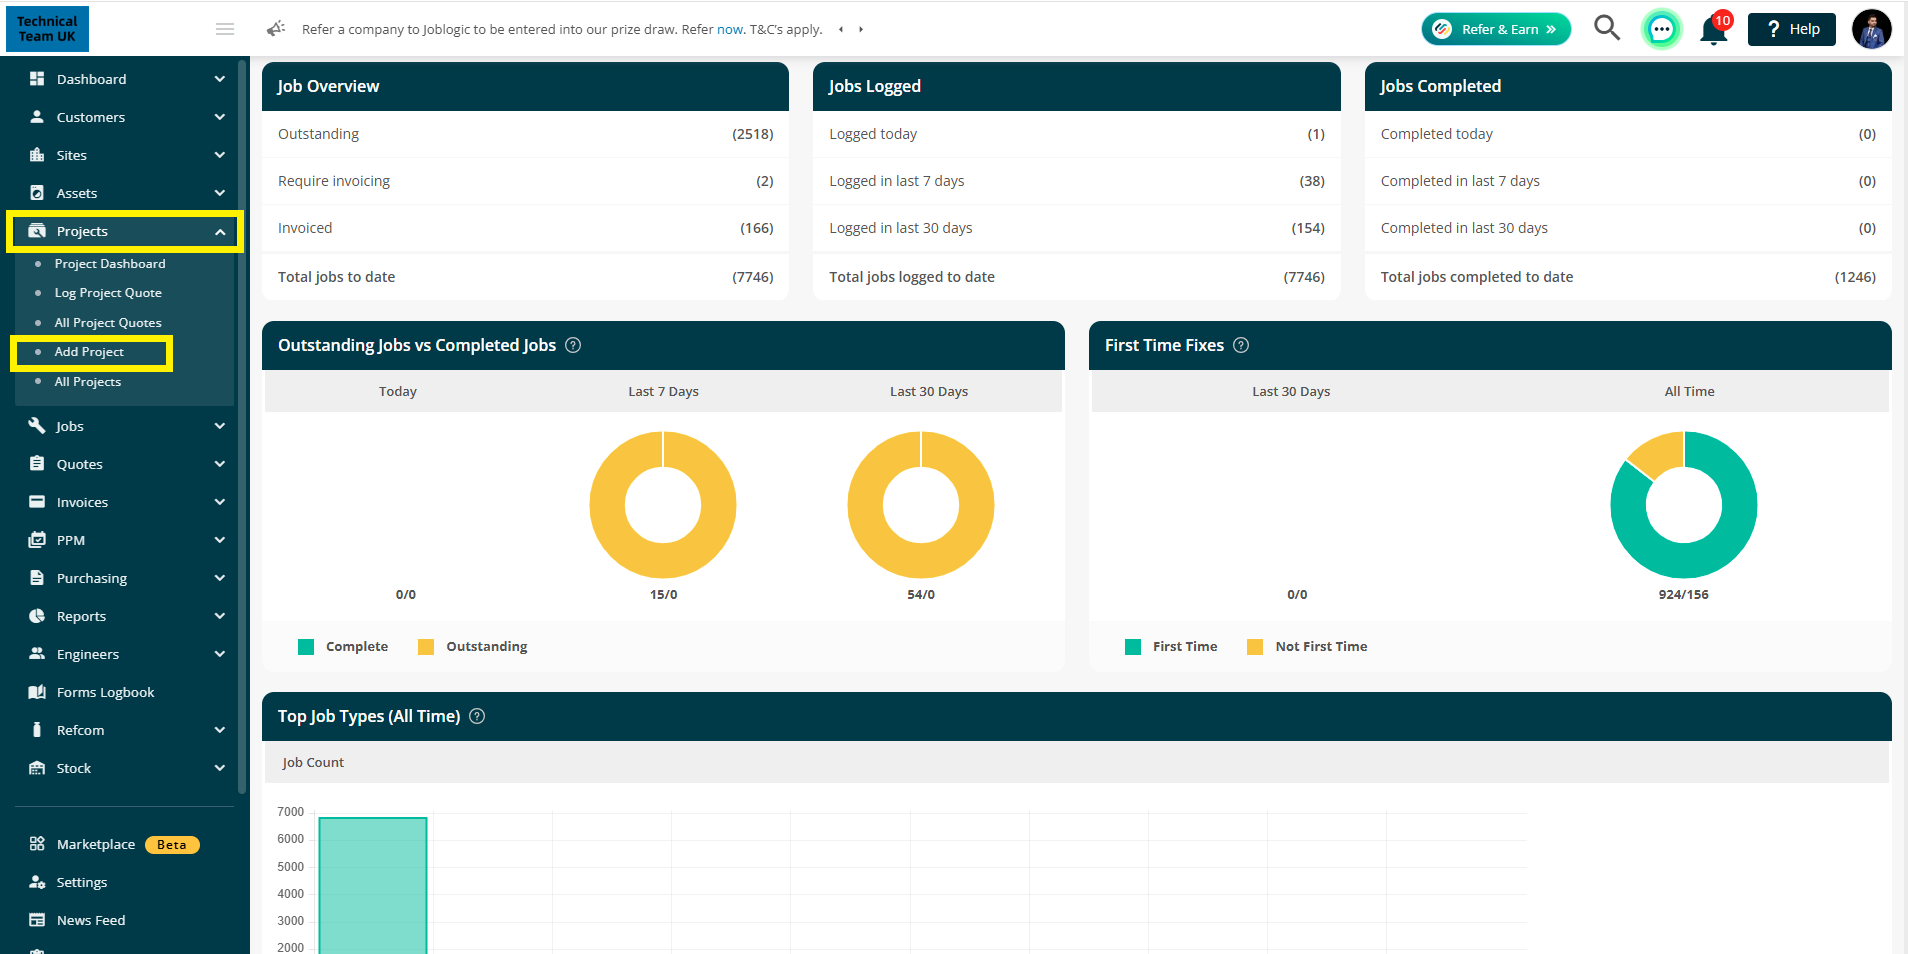Go to next announcement arrow
The image size is (1908, 954).
point(861,29)
